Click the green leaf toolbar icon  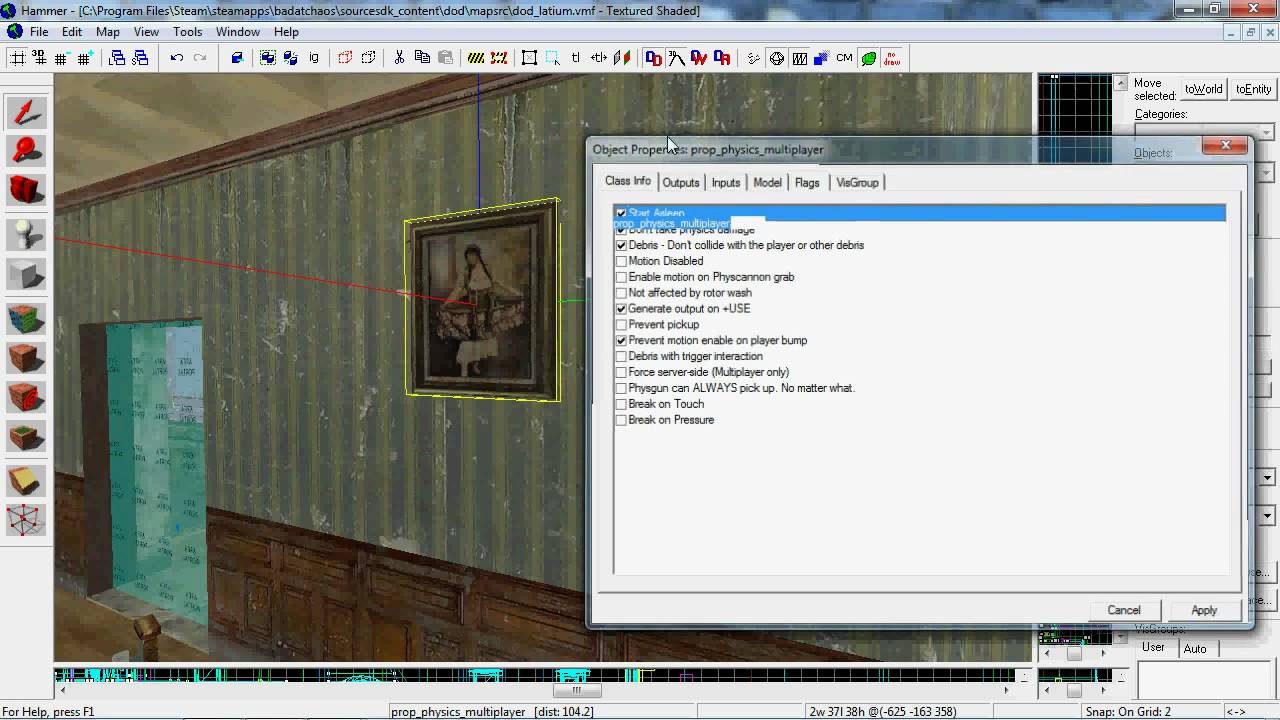[x=869, y=58]
